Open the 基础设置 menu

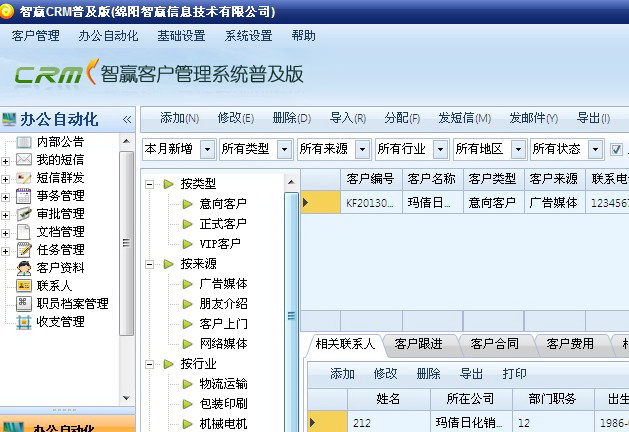pyautogui.click(x=181, y=36)
